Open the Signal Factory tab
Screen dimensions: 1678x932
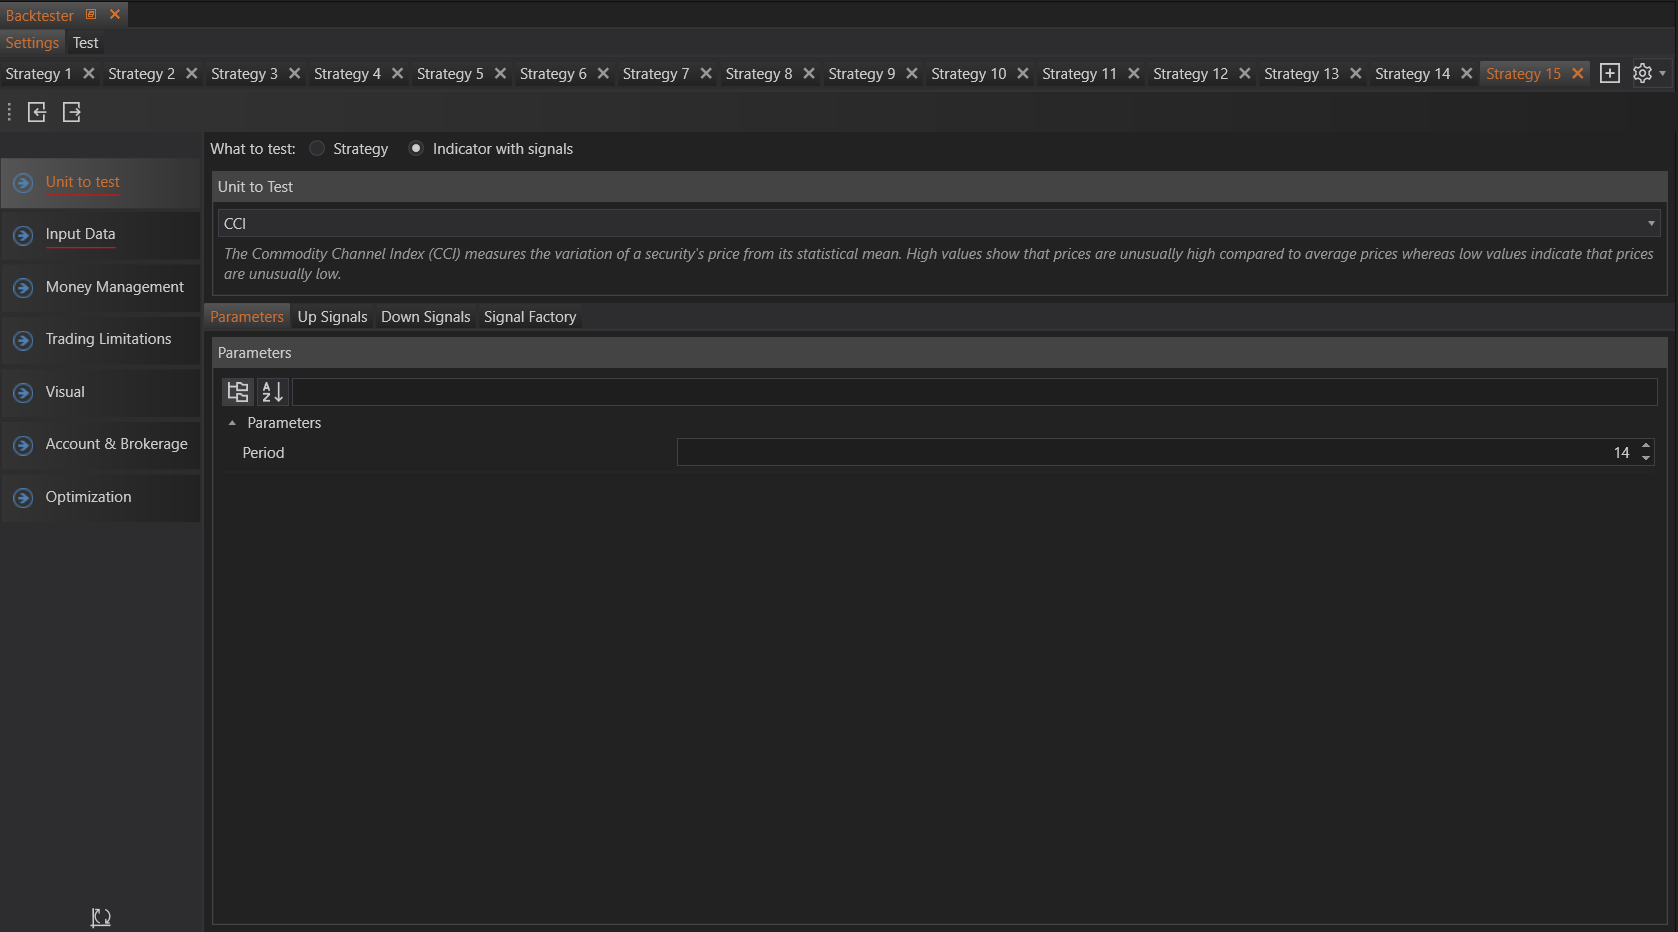coord(530,317)
